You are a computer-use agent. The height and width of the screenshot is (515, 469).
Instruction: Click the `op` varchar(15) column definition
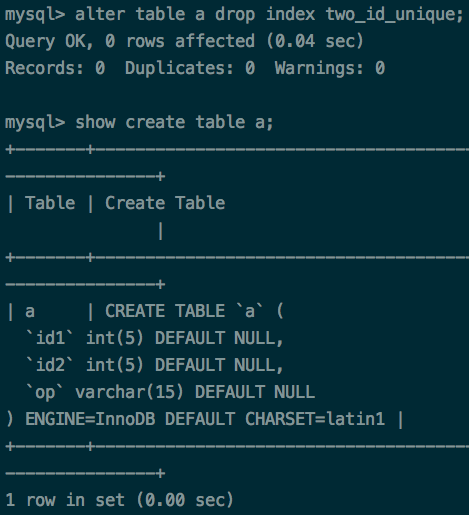coord(170,392)
